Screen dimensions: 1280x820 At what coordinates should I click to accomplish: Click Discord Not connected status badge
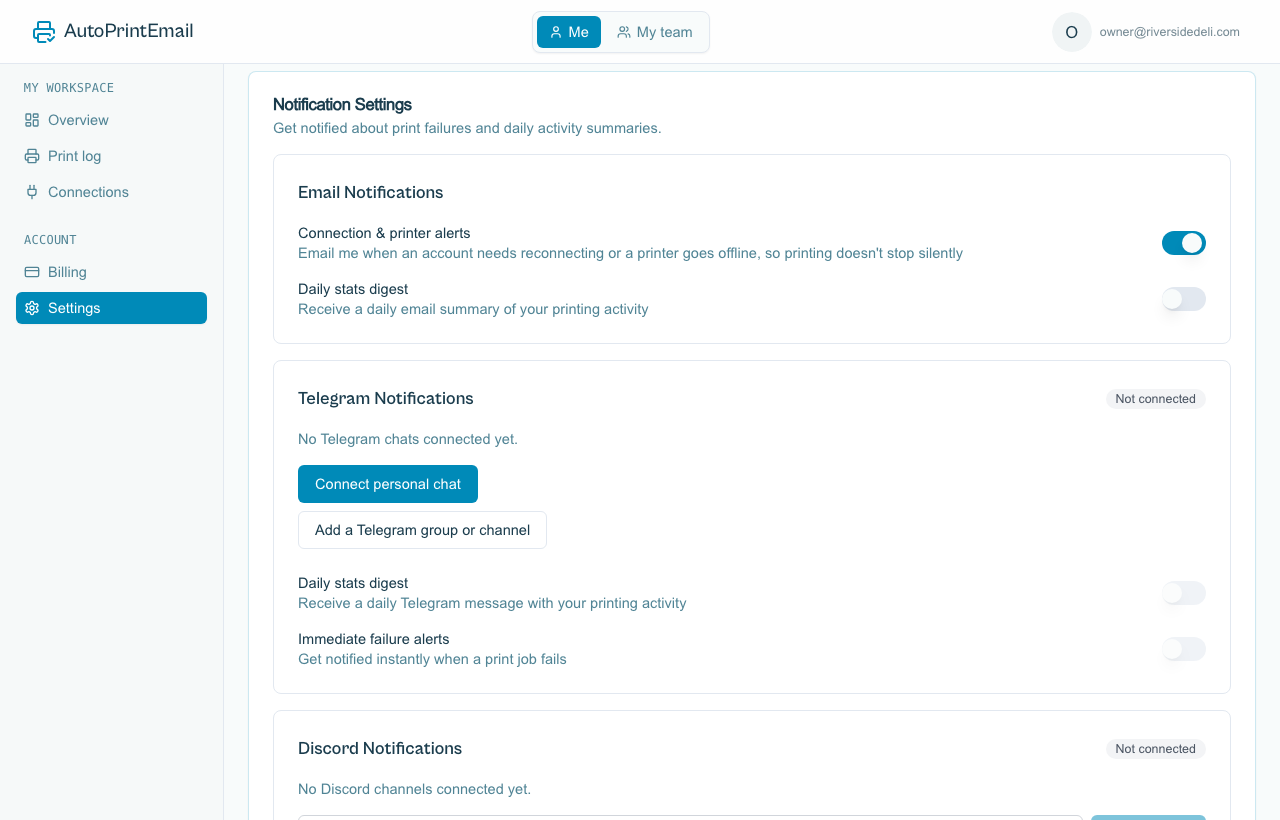(1156, 749)
